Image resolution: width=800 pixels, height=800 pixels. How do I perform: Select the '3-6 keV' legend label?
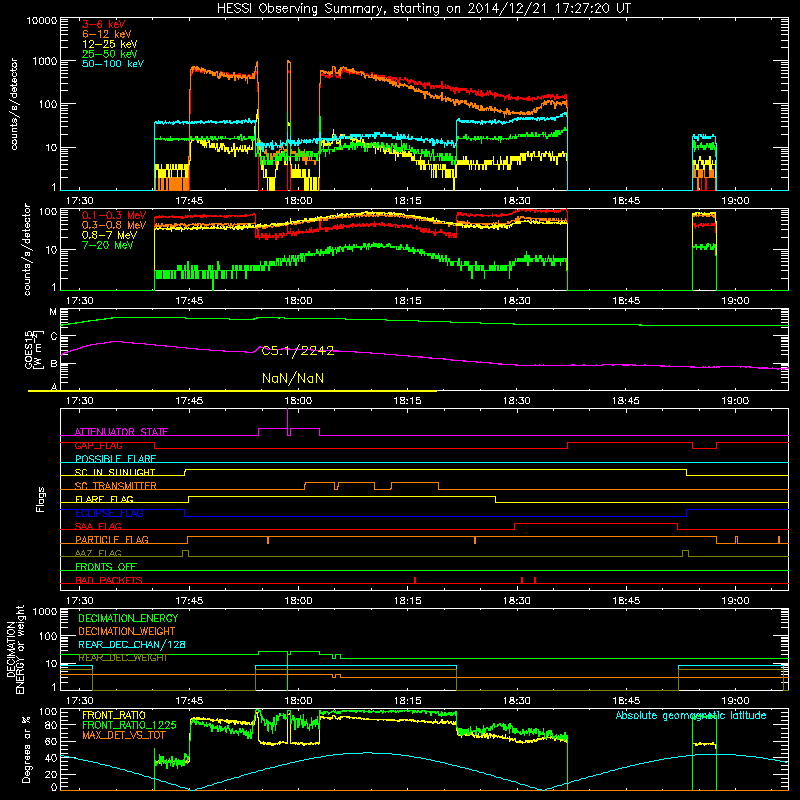tap(104, 24)
